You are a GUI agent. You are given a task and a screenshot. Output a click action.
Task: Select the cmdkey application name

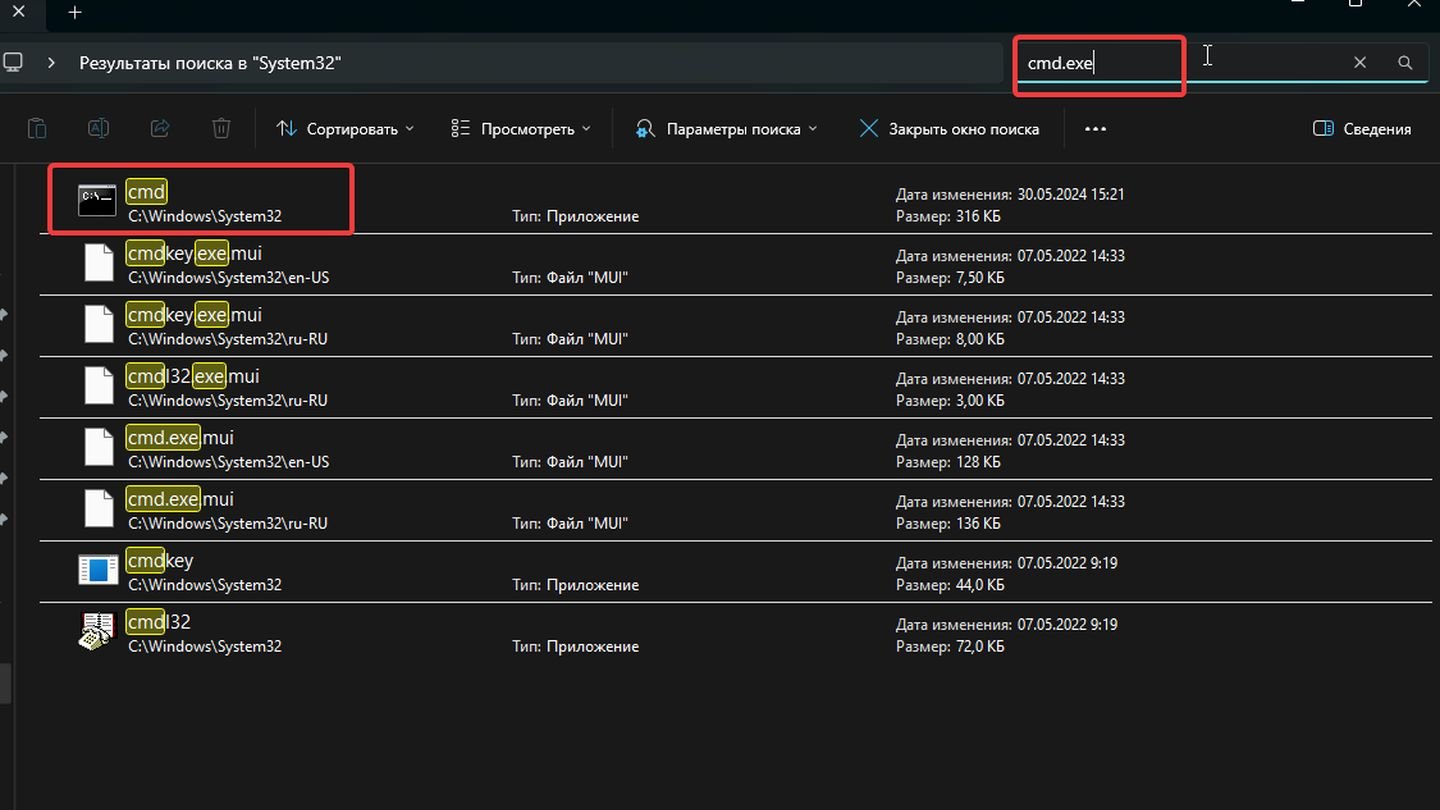tap(160, 560)
